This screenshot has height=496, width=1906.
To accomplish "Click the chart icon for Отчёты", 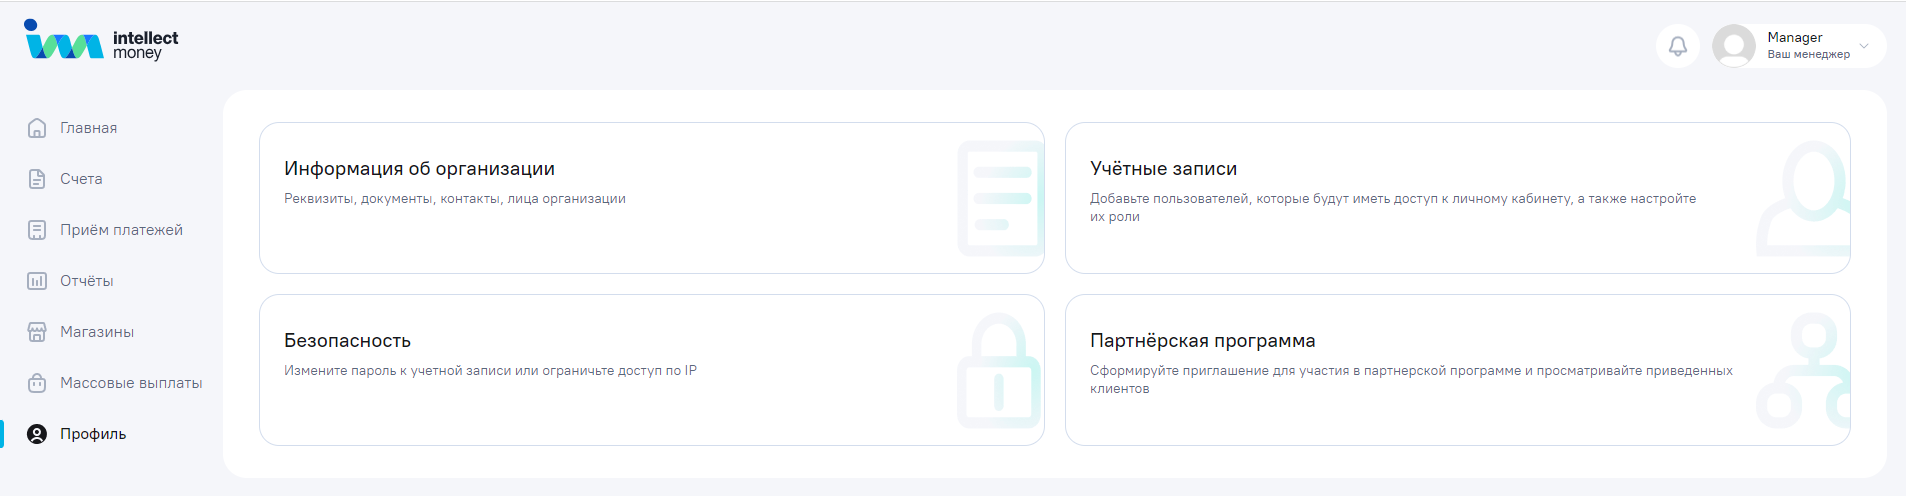I will (37, 281).
